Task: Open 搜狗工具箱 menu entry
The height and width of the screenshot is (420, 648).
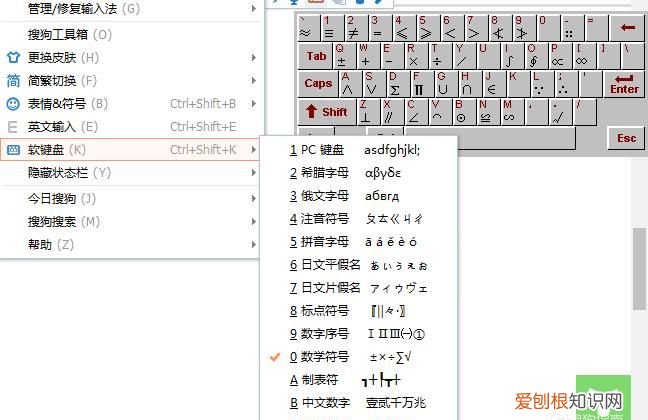Action: pos(70,34)
